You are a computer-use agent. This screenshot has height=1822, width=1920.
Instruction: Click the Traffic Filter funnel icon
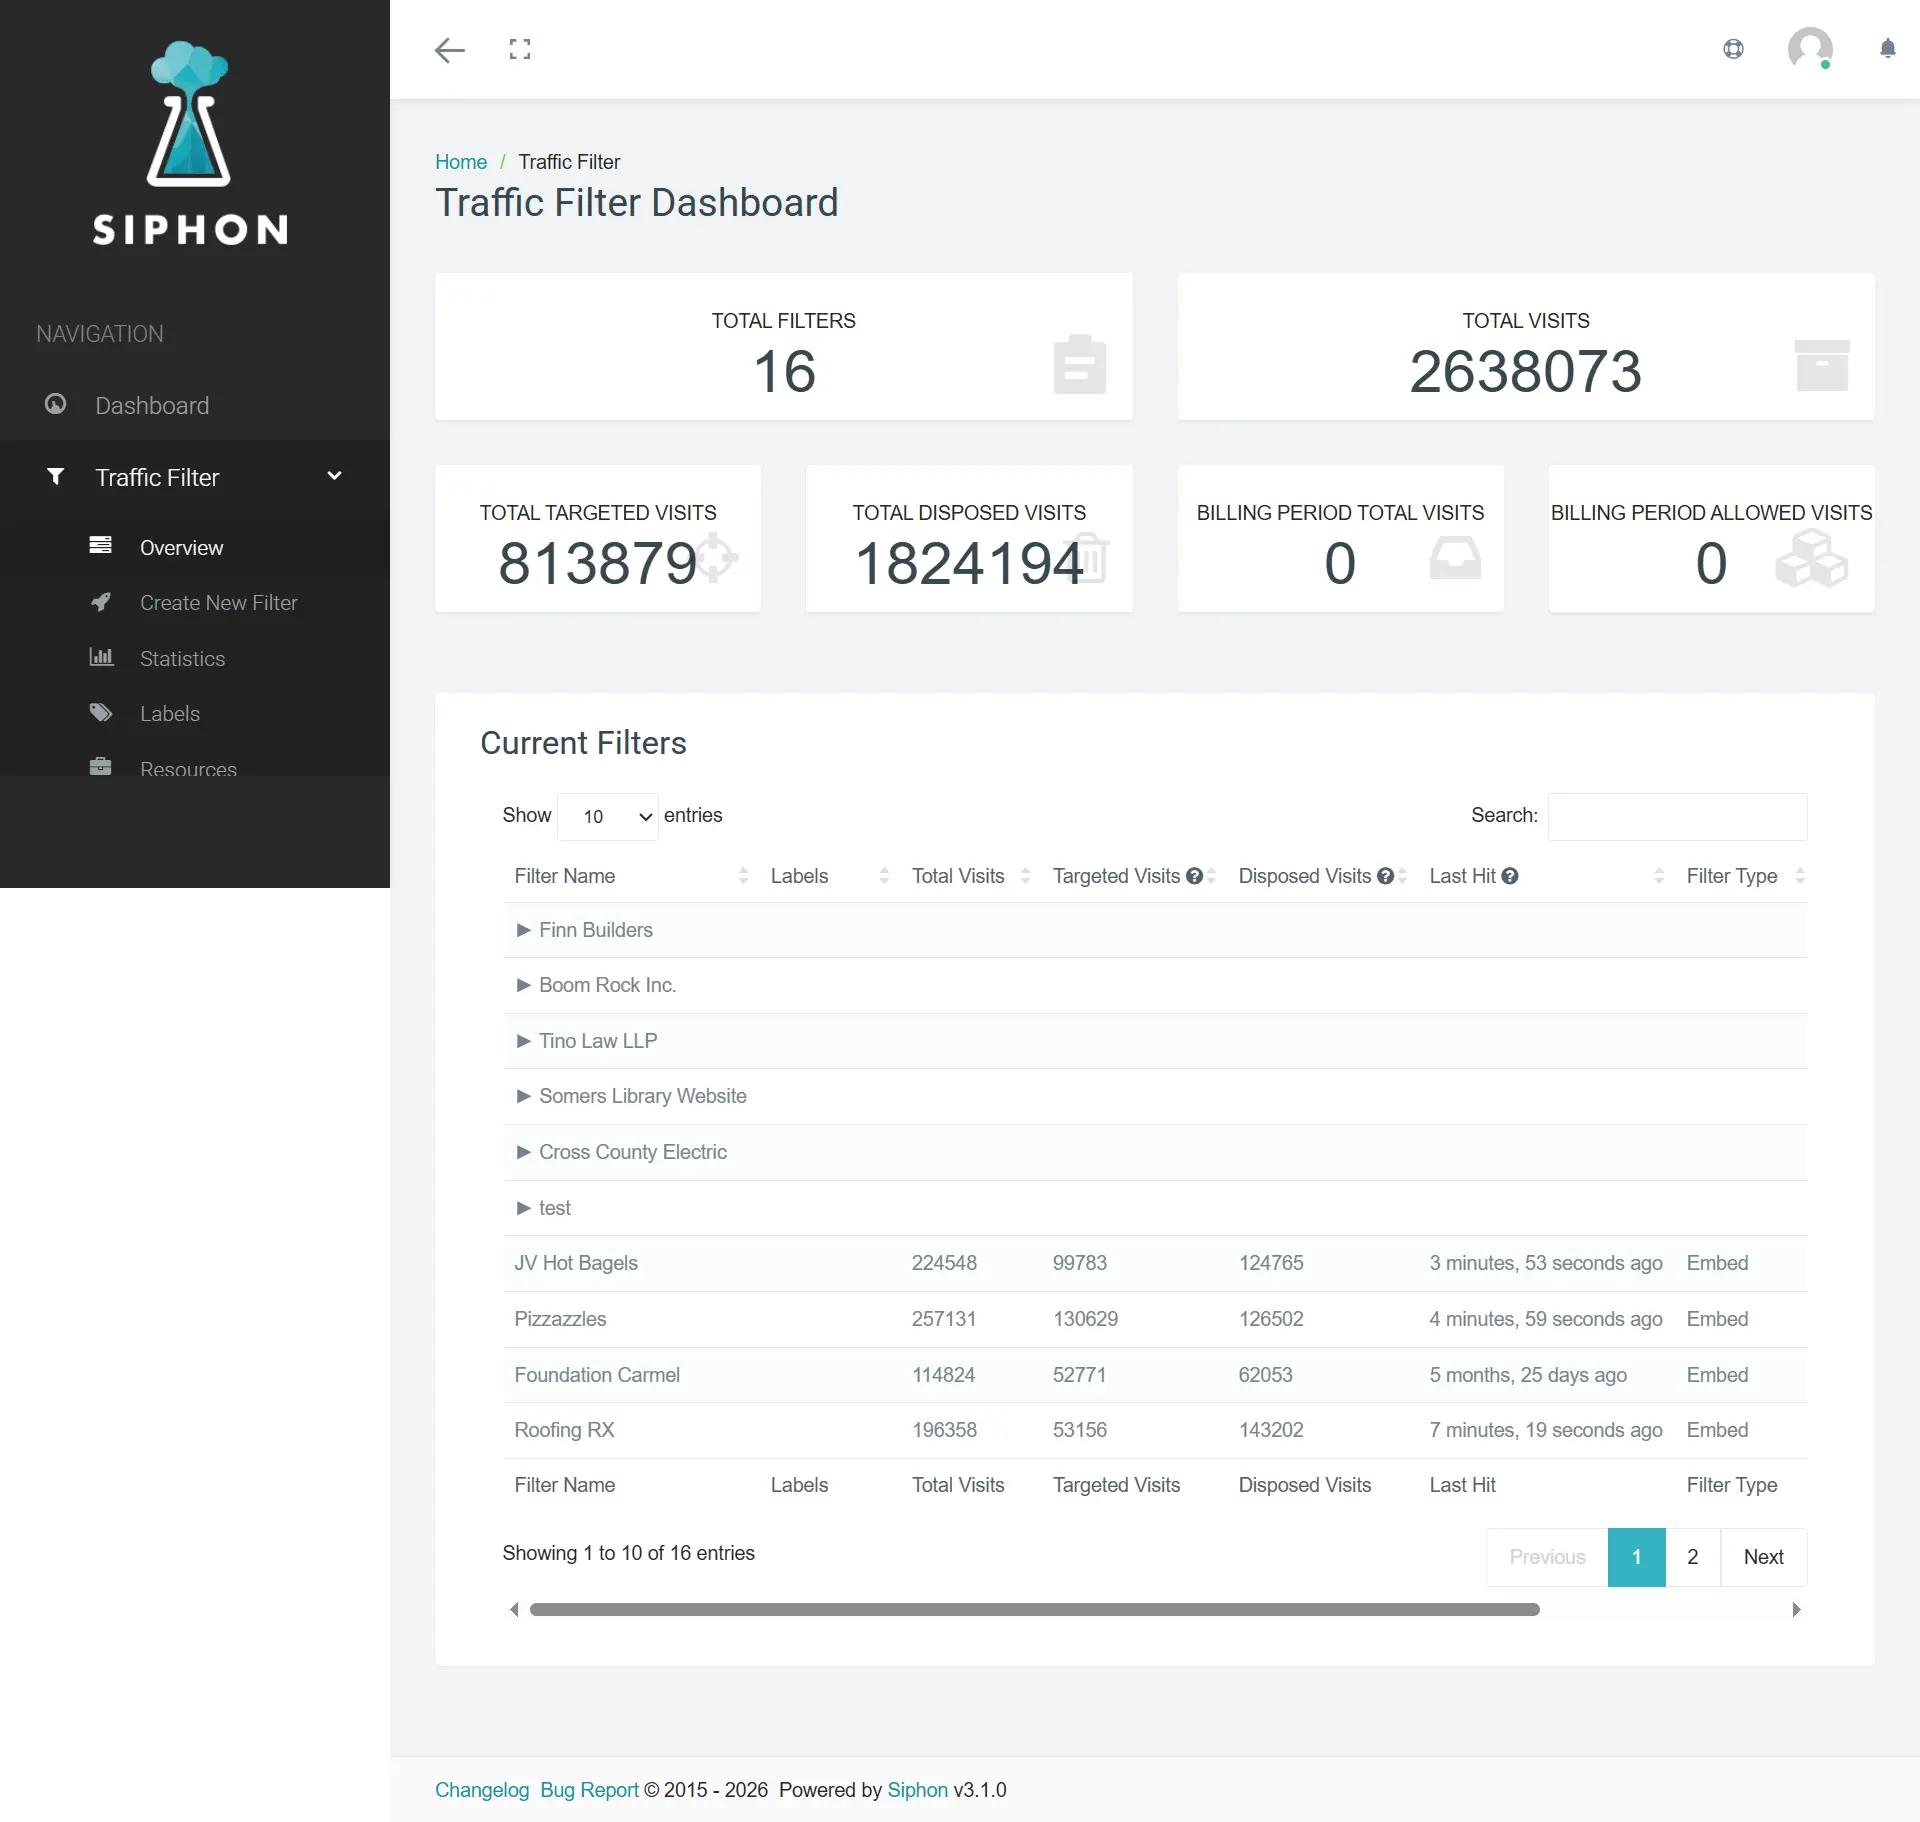click(x=56, y=477)
